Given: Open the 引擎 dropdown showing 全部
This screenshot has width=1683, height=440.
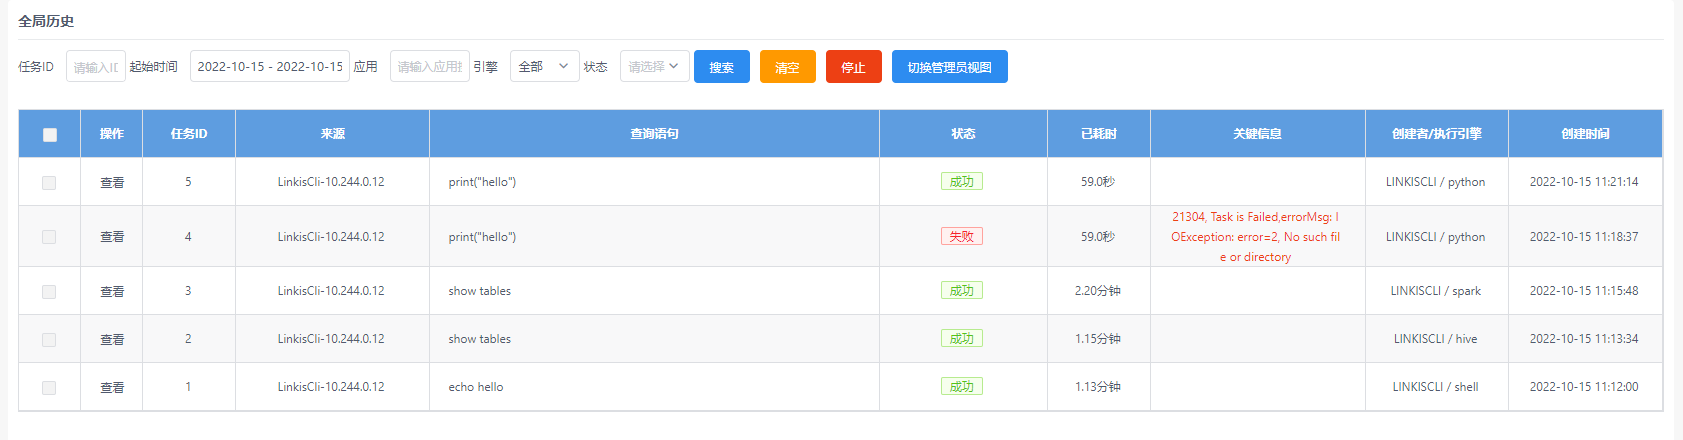Looking at the screenshot, I should 544,67.
